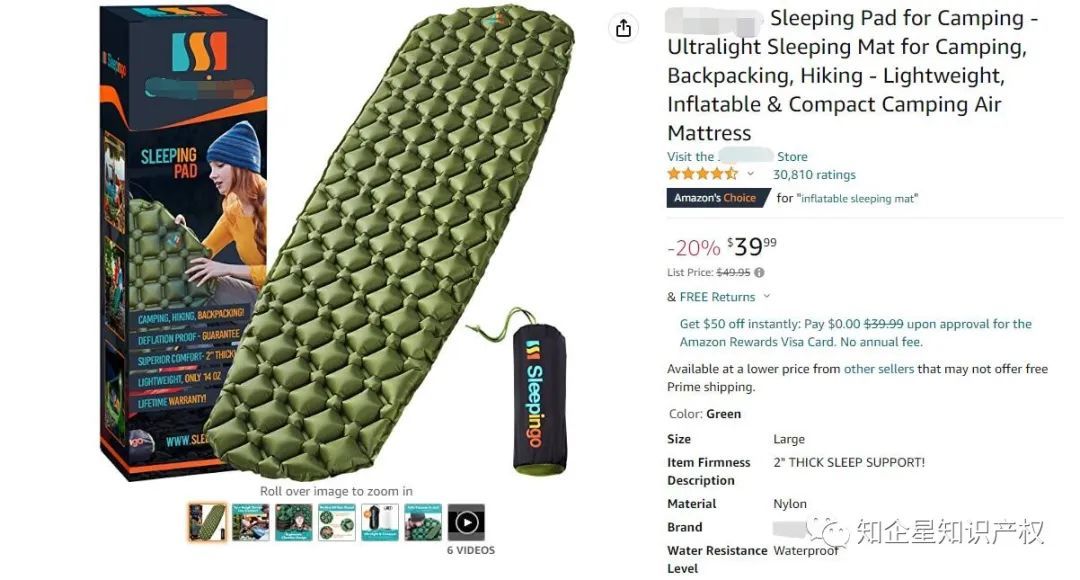Select the Ultralight & Compact thumbnail

pos(380,522)
